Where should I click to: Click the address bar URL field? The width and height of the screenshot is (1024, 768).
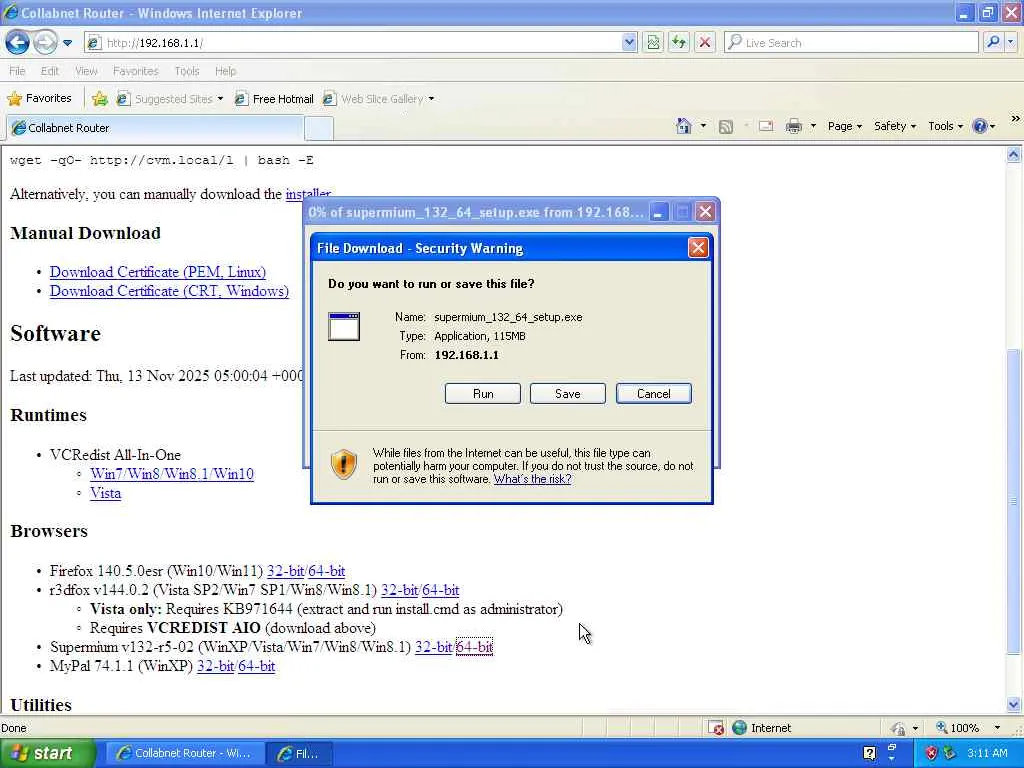tap(353, 43)
